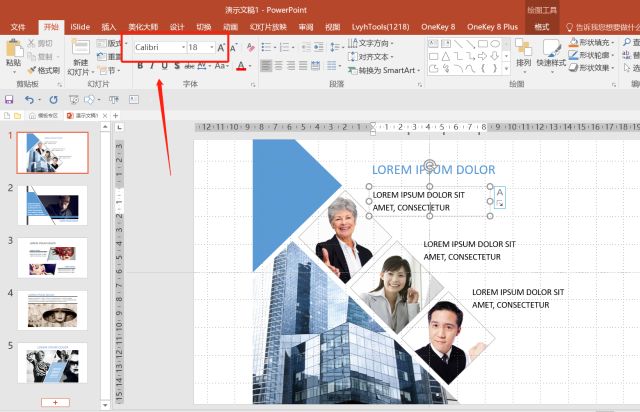
Task: Click the Paste clipboard icon
Action: [14, 48]
